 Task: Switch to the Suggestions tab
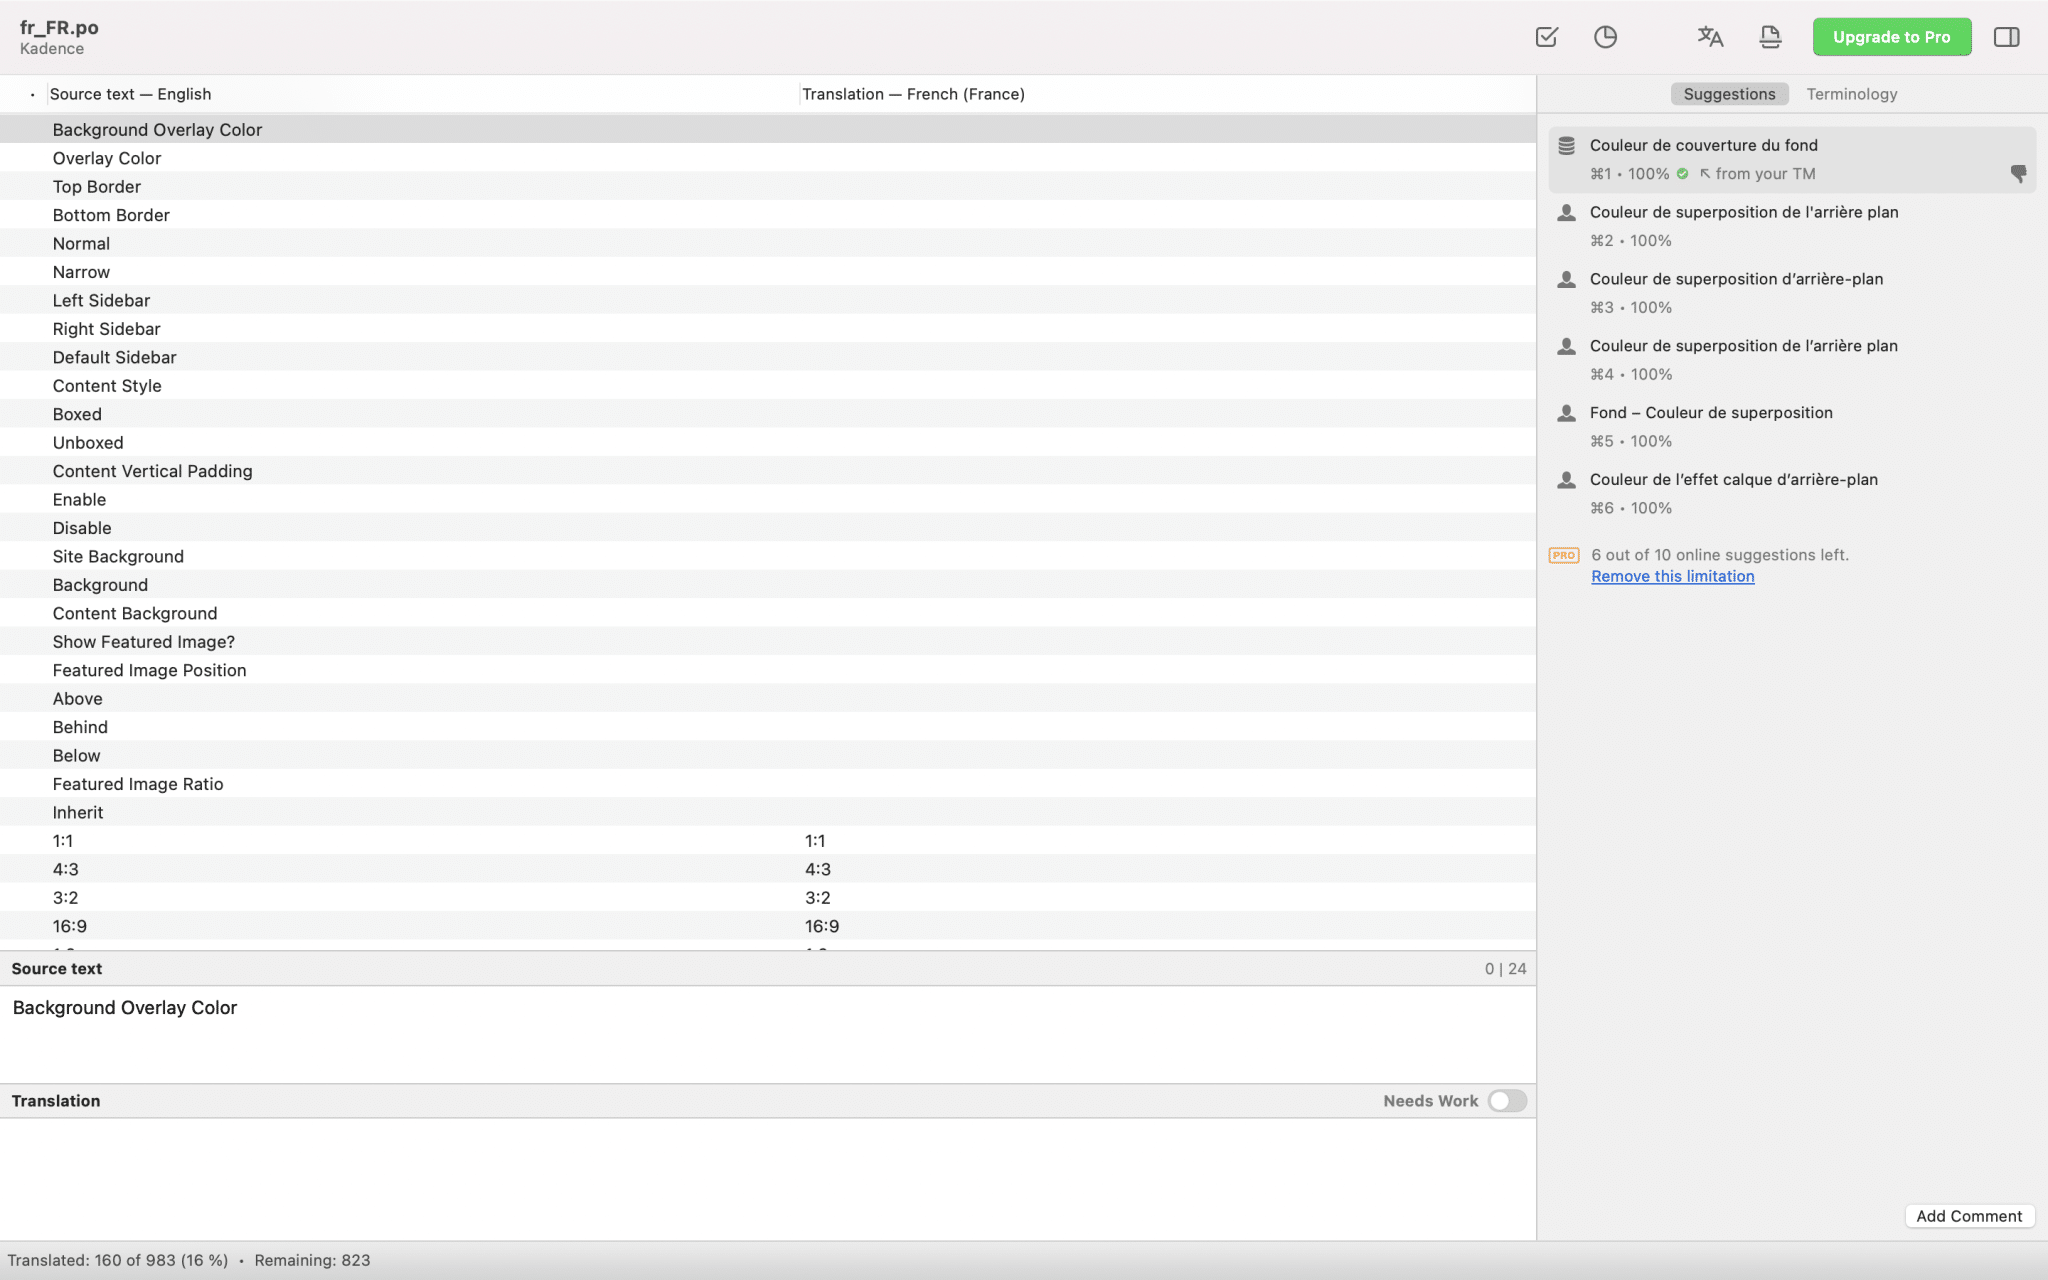coord(1728,93)
